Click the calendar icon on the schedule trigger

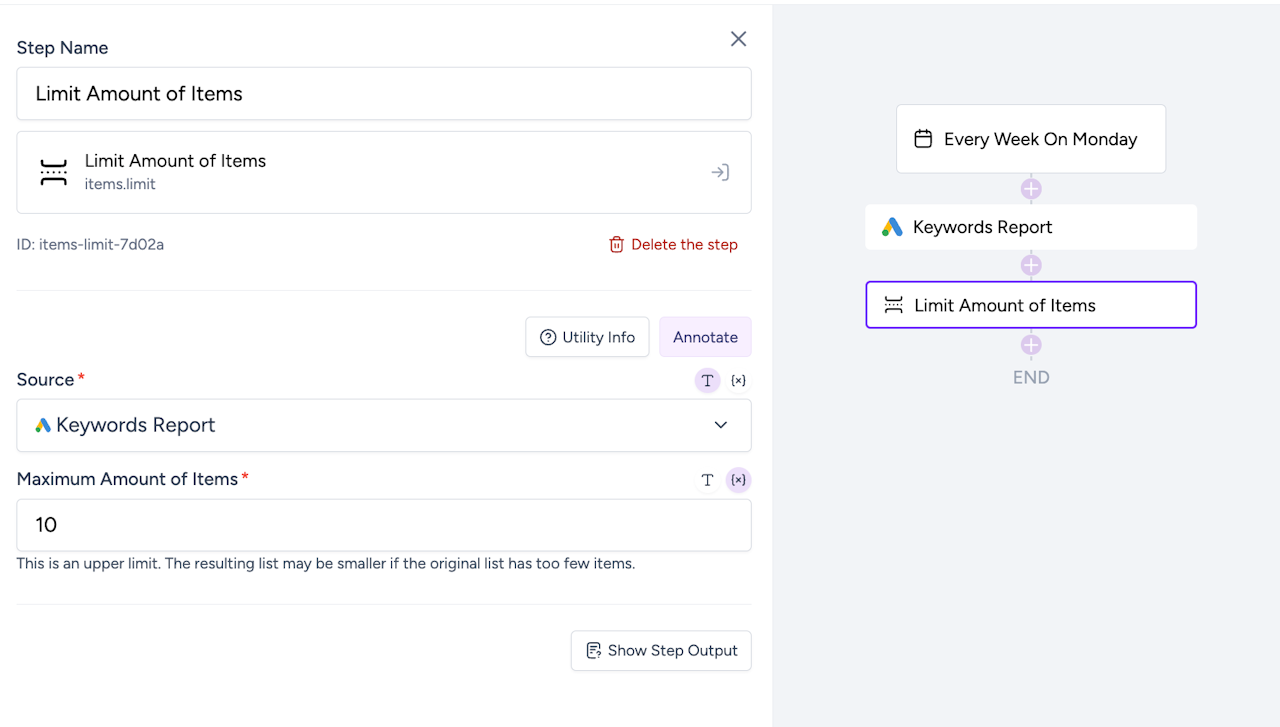click(x=923, y=139)
